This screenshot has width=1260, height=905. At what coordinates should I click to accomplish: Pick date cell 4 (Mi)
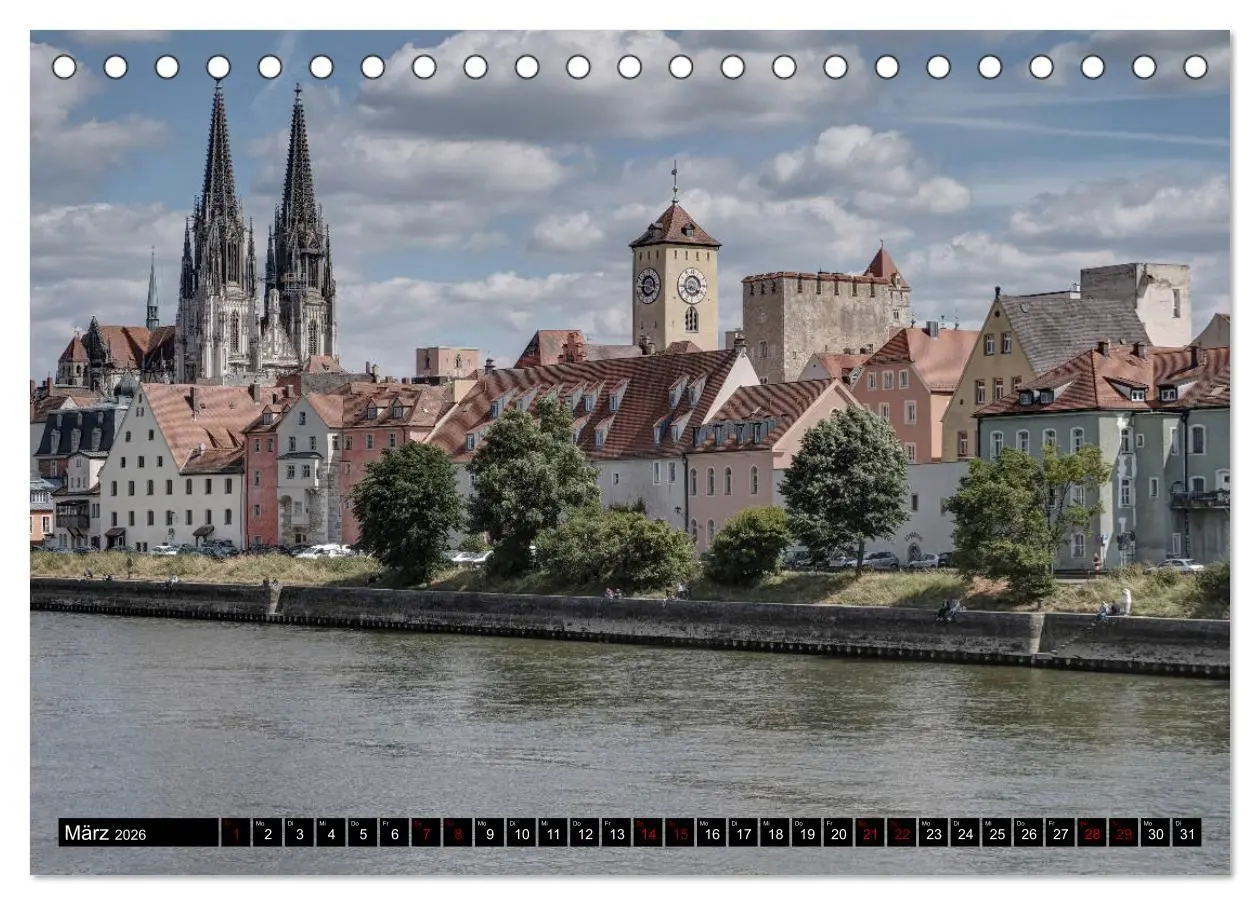[330, 833]
